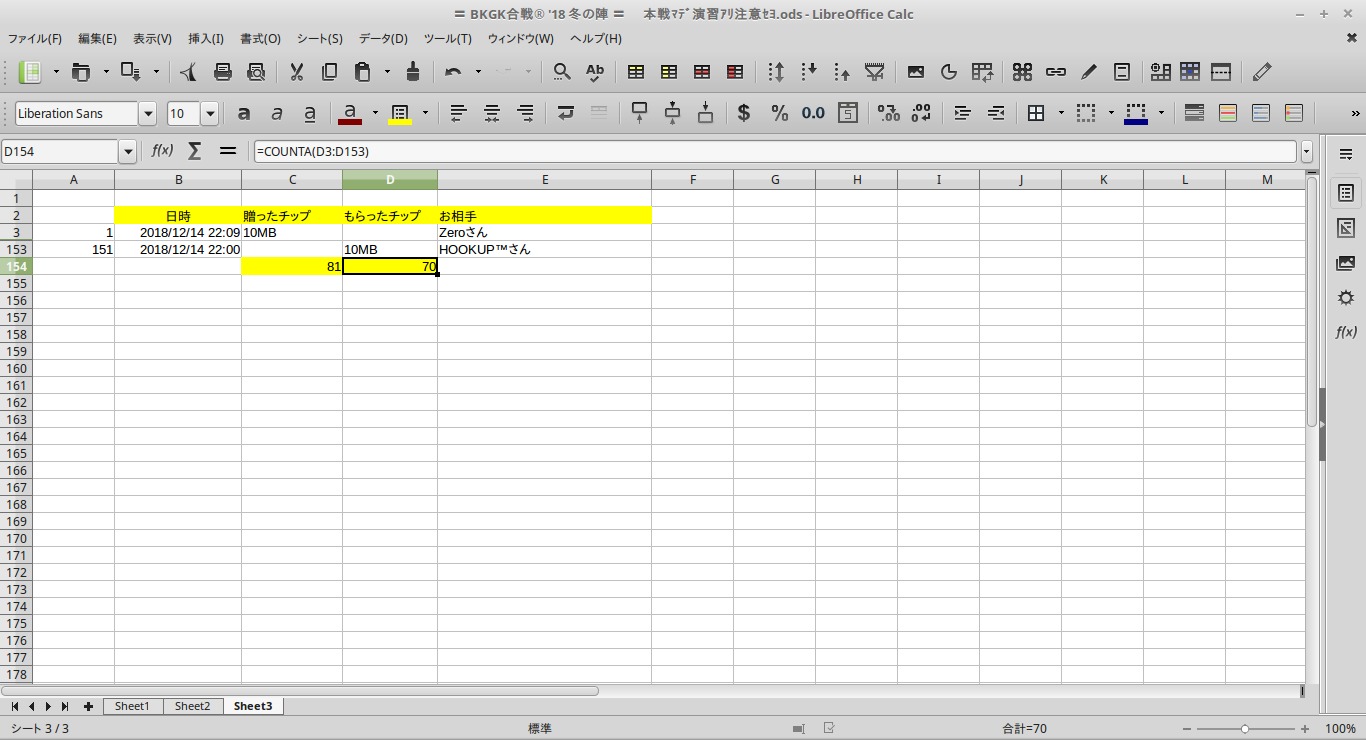
Task: Toggle the selection mode in status bar
Action: pyautogui.click(x=797, y=729)
